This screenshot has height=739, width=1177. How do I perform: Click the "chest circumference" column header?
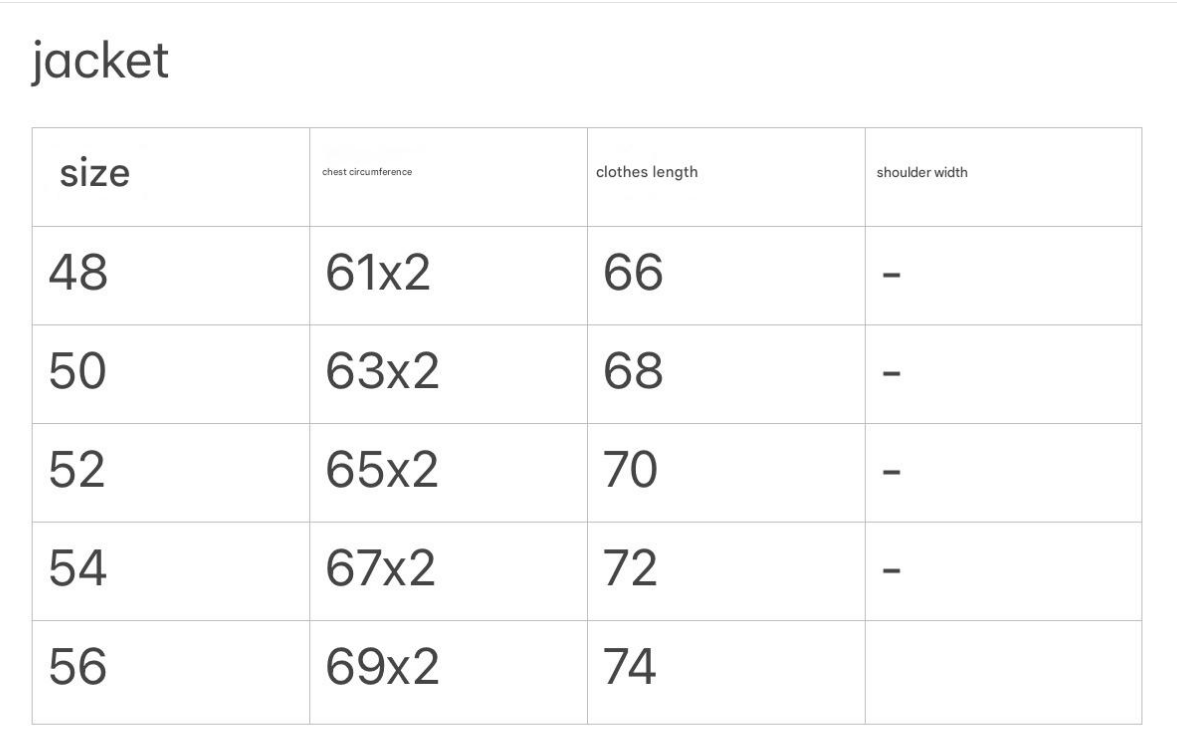367,172
